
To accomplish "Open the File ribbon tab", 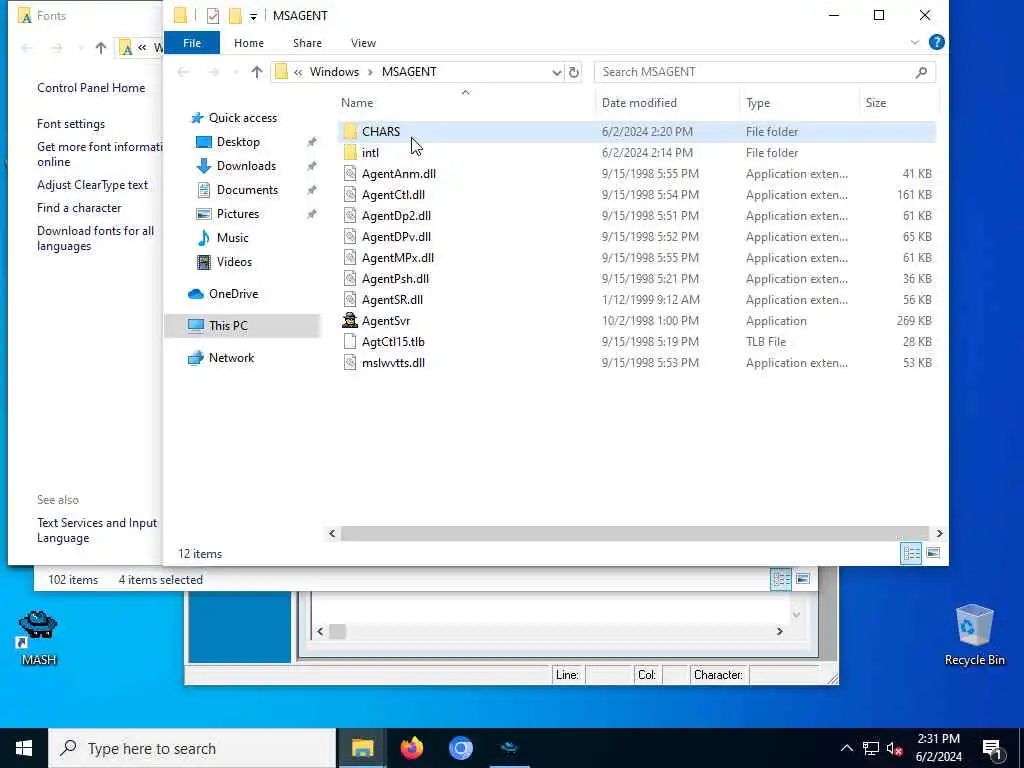I will click(x=192, y=43).
